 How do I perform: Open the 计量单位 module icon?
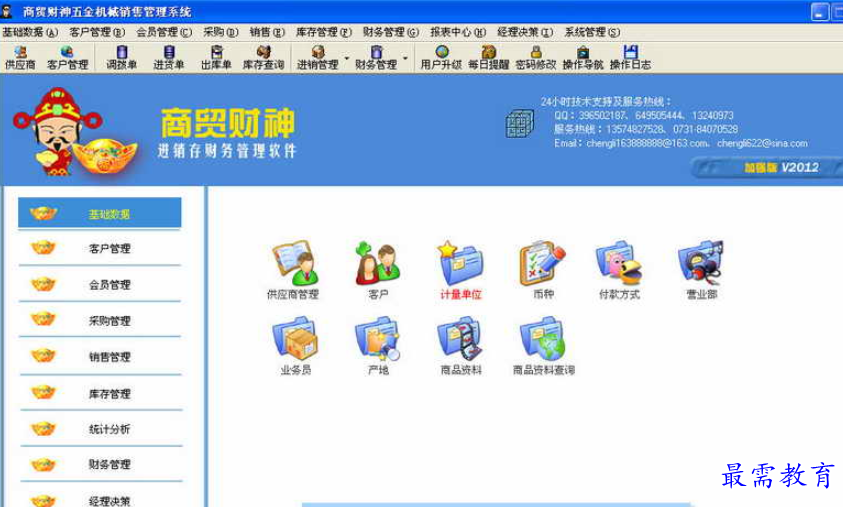click(x=461, y=270)
